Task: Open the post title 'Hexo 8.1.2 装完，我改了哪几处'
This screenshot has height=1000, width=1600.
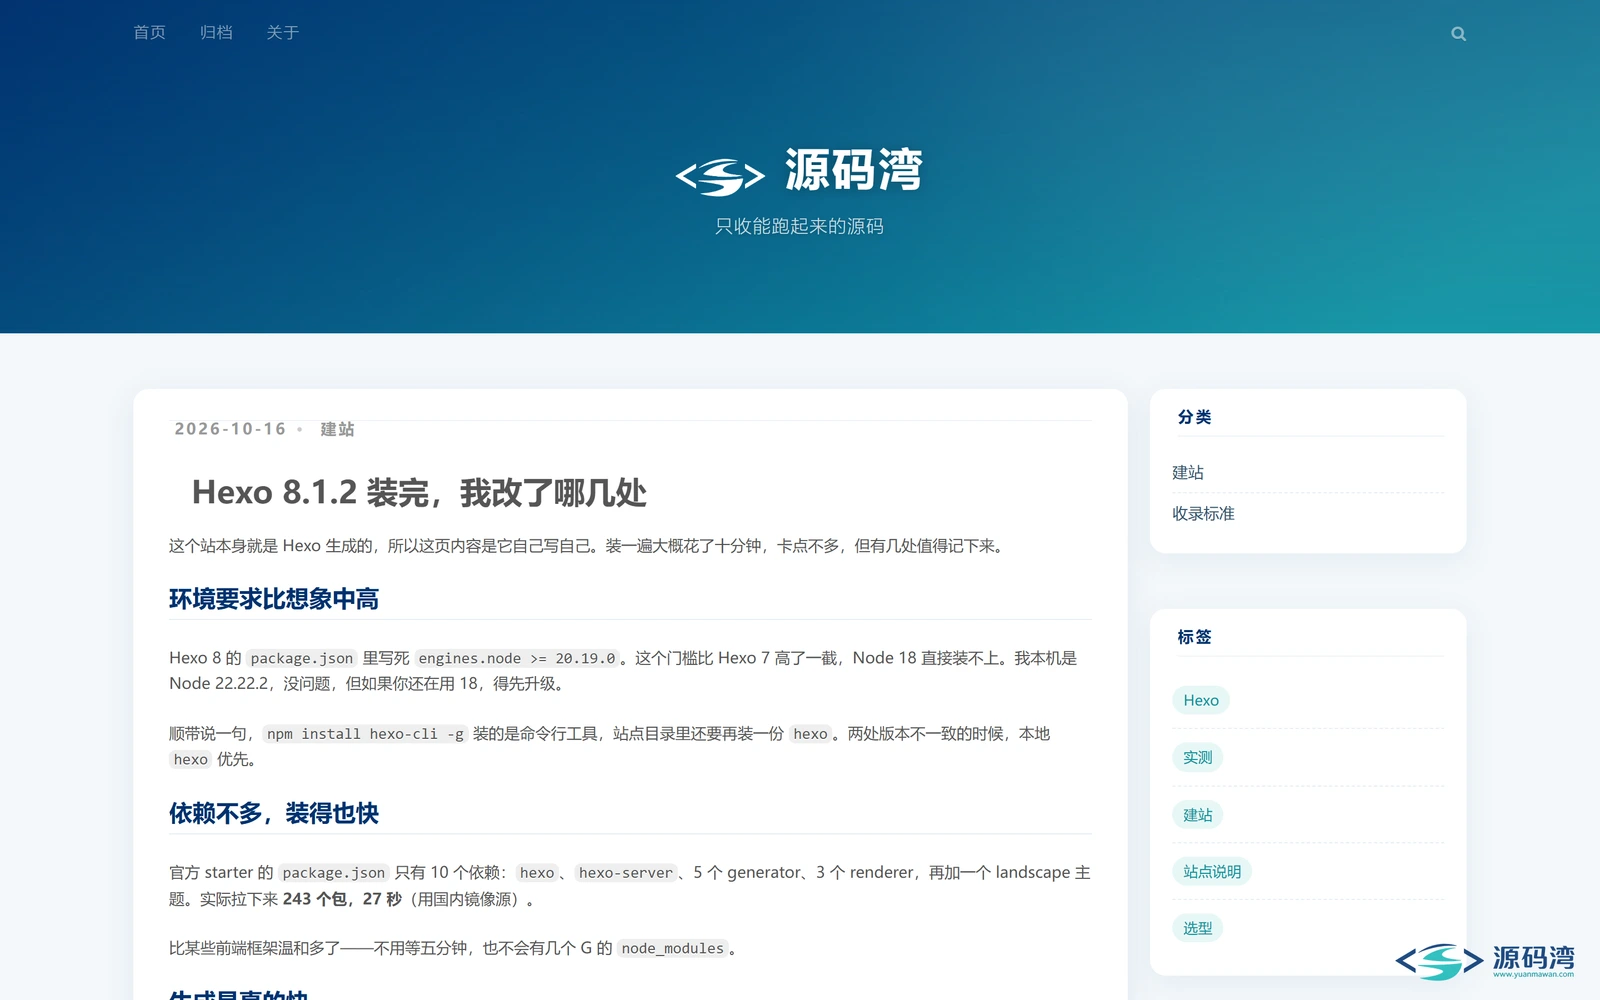Action: (419, 492)
